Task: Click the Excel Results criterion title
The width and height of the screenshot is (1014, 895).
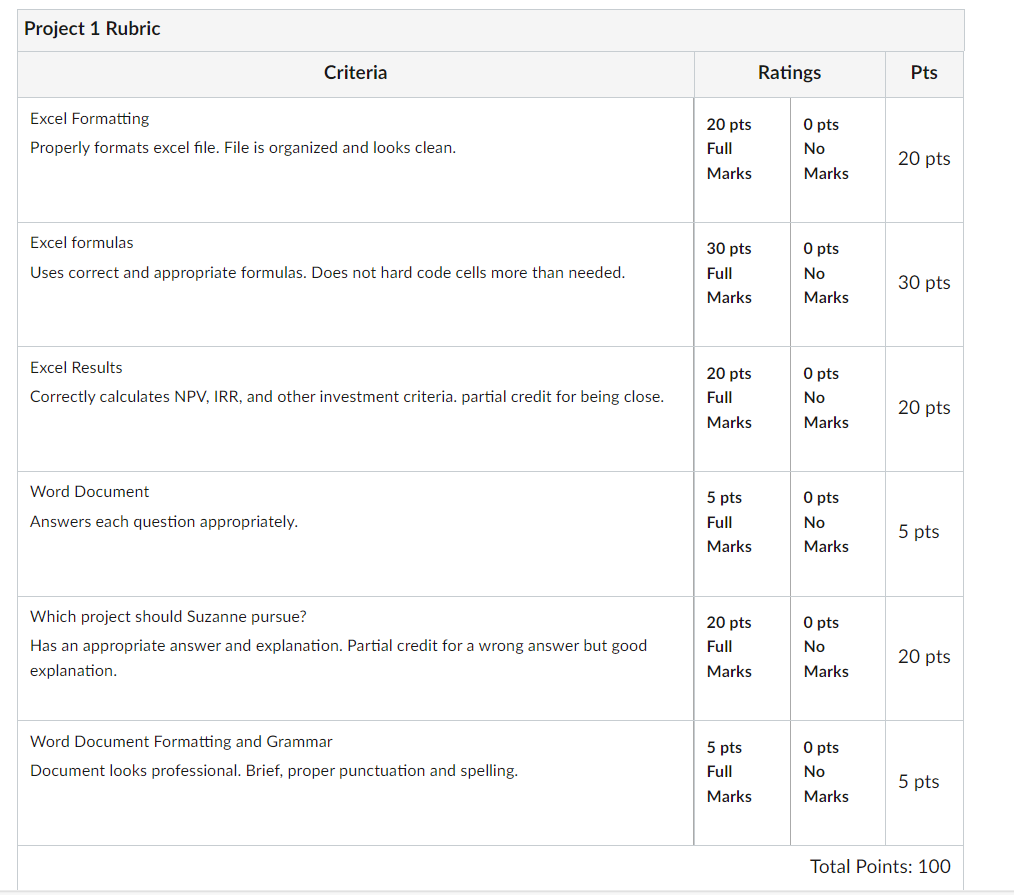Action: pyautogui.click(x=77, y=368)
